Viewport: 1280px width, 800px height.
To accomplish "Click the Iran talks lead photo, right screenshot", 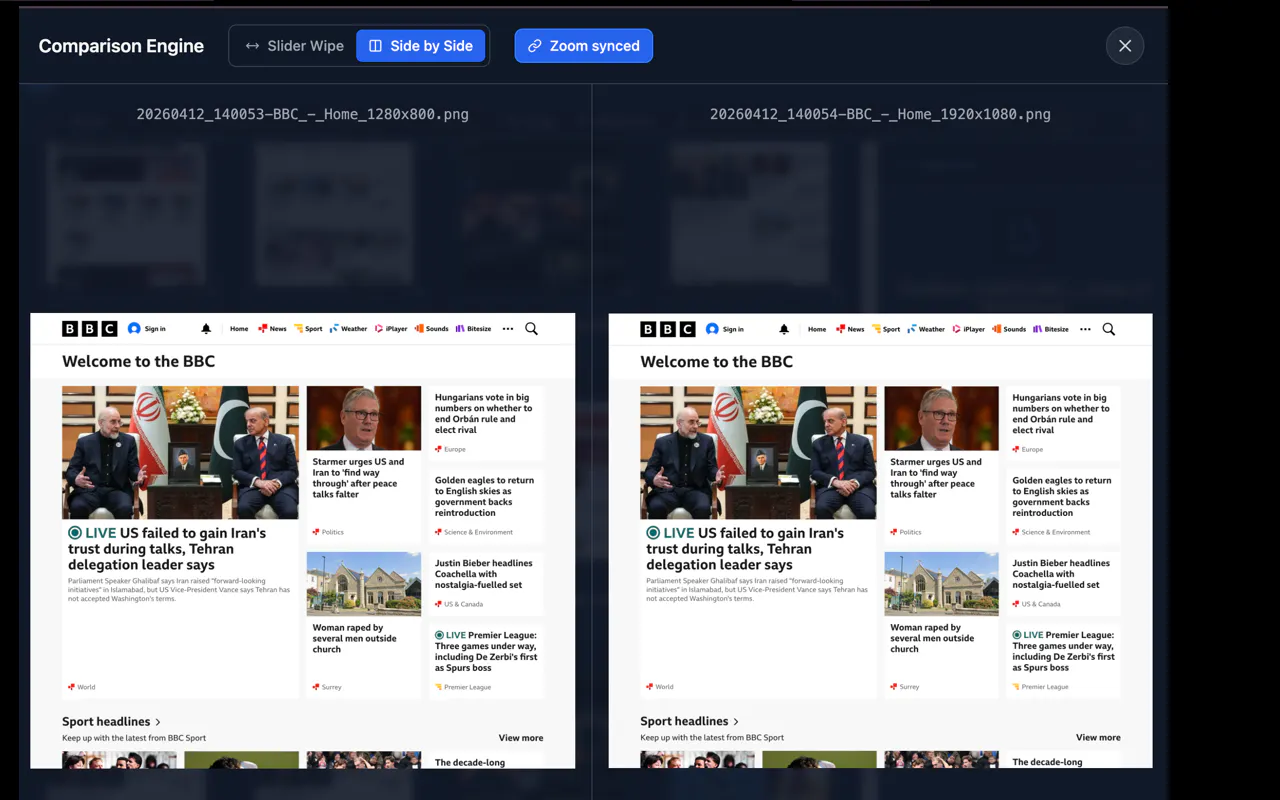I will [x=758, y=453].
